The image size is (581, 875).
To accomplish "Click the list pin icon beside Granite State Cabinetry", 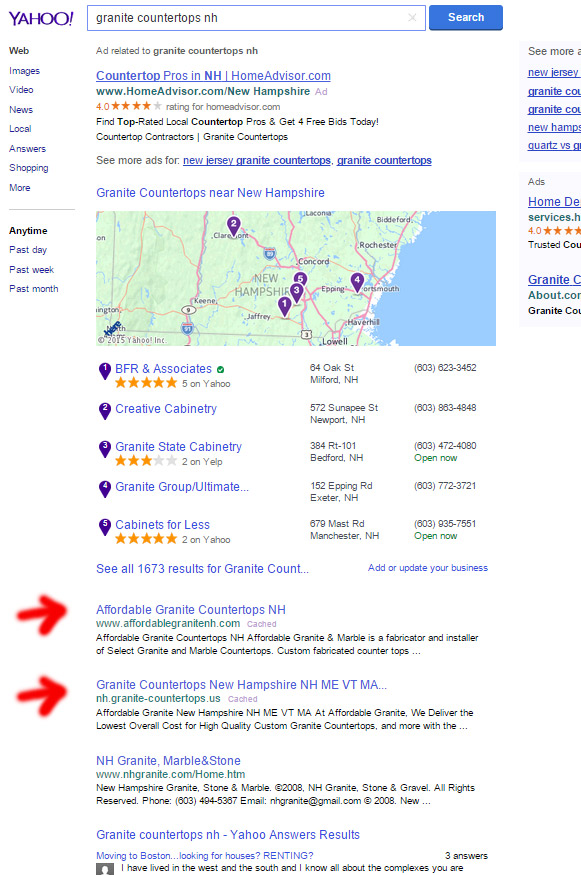I will [104, 449].
